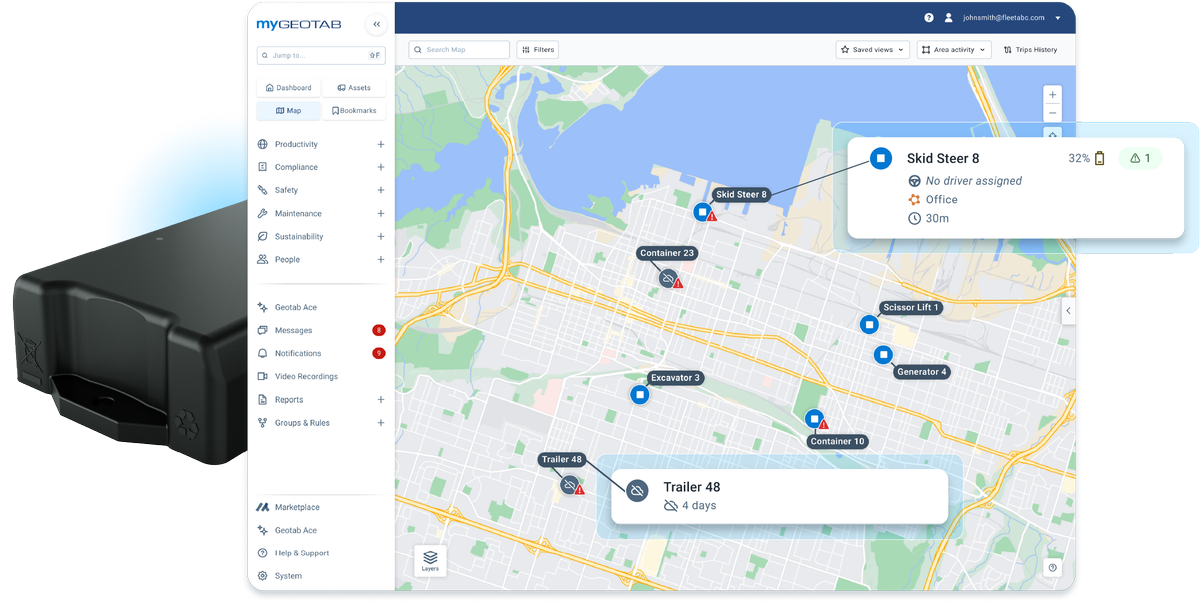Expand the Groups & Rules section
The image size is (1200, 603).
point(381,423)
